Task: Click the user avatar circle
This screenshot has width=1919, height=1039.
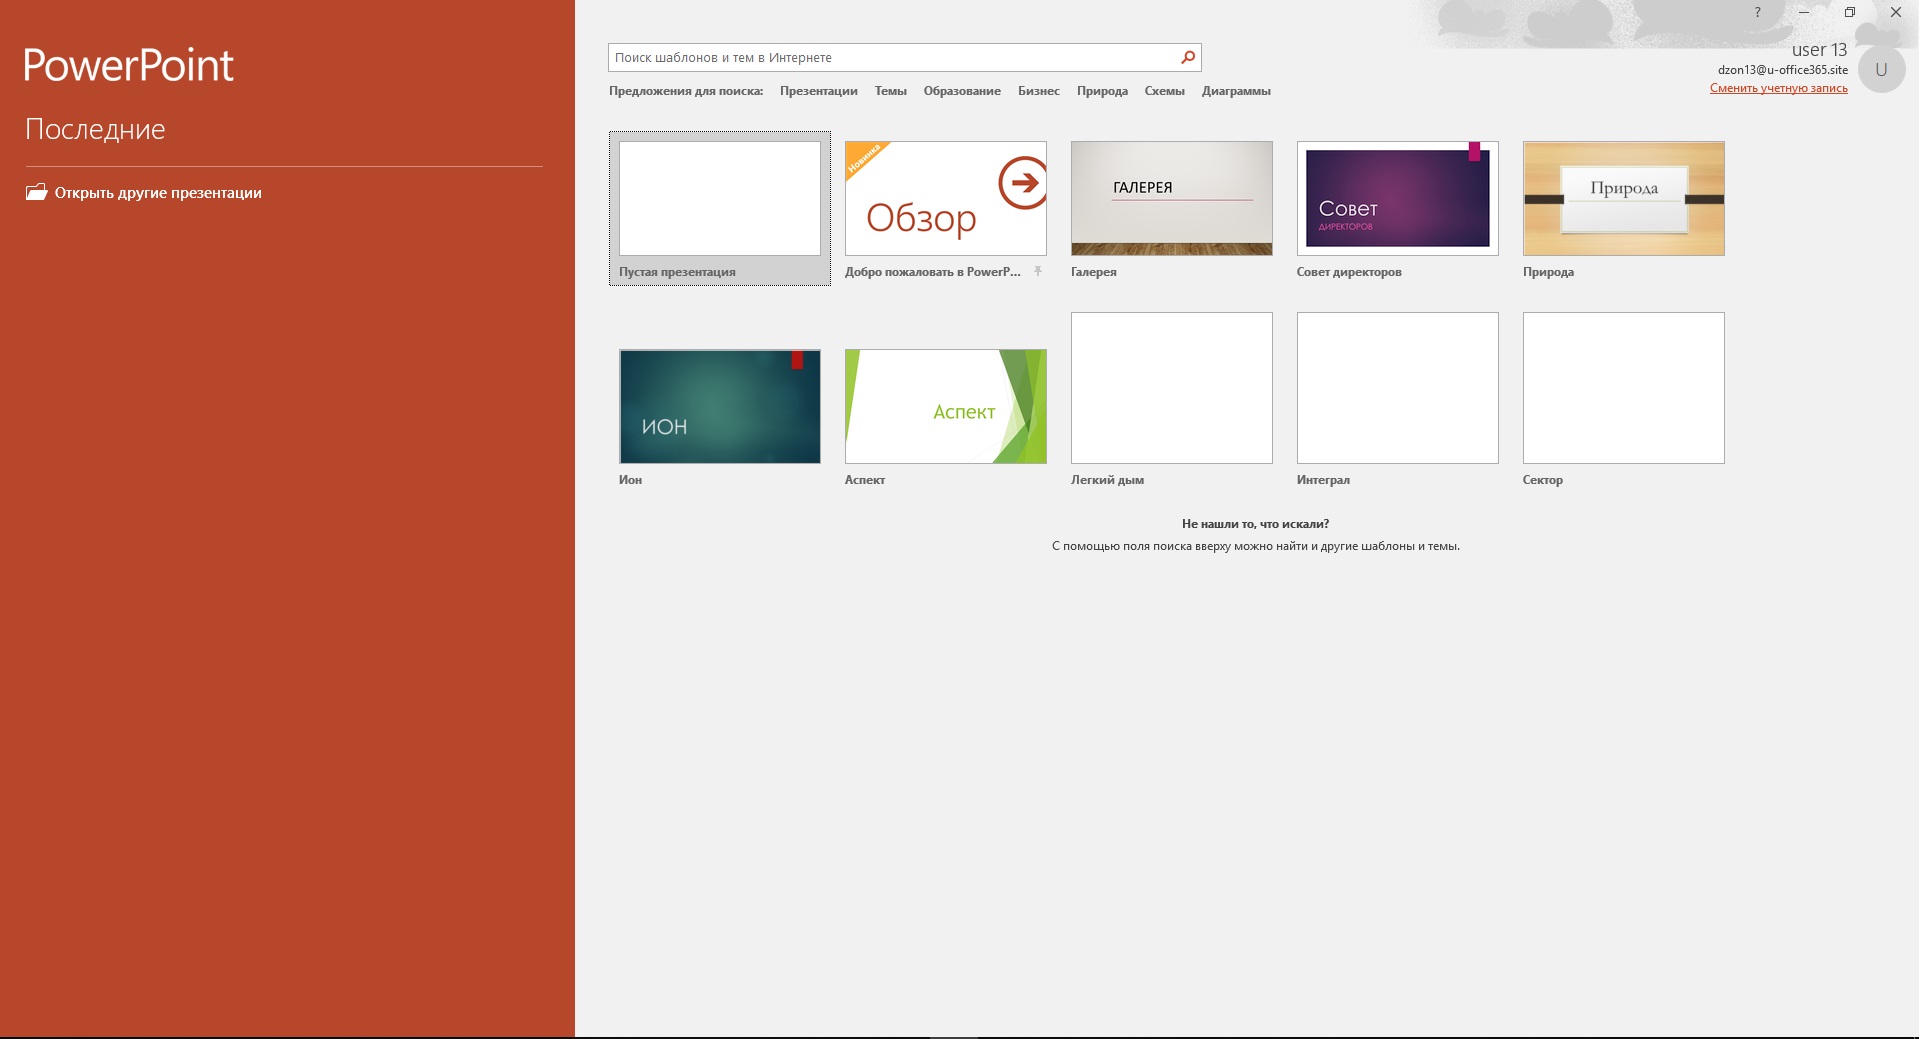Action: (x=1881, y=70)
